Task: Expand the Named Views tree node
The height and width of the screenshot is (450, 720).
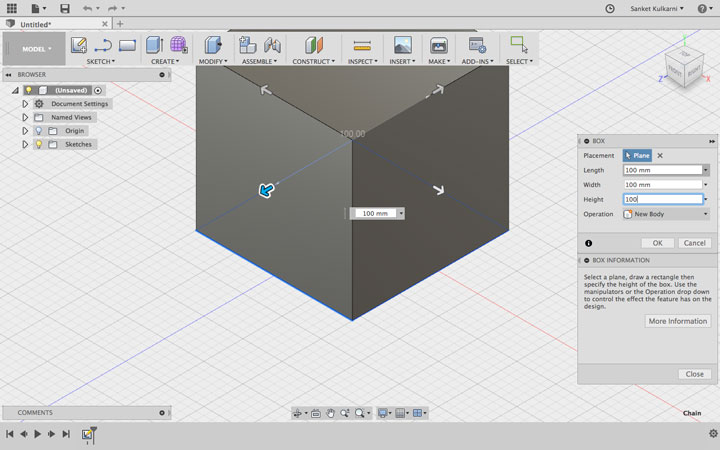Action: (x=25, y=117)
